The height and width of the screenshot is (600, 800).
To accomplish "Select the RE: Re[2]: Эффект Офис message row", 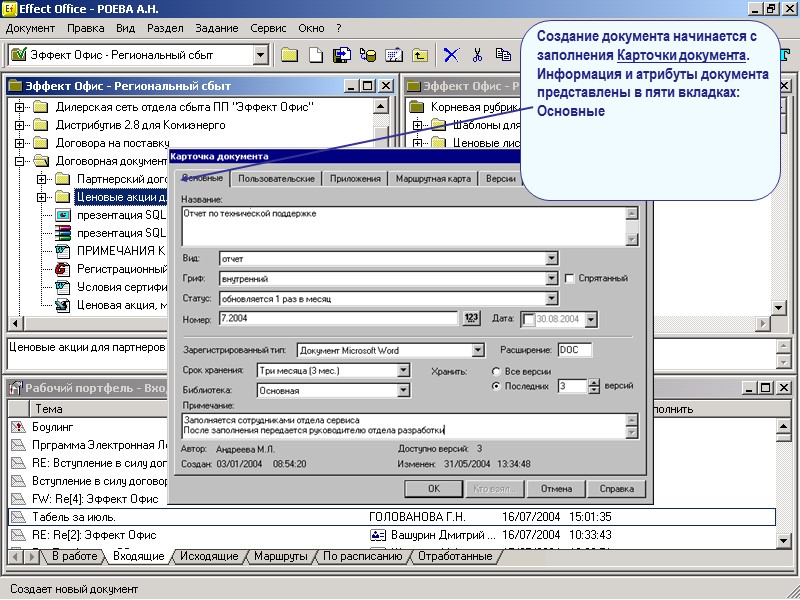I will coord(392,535).
